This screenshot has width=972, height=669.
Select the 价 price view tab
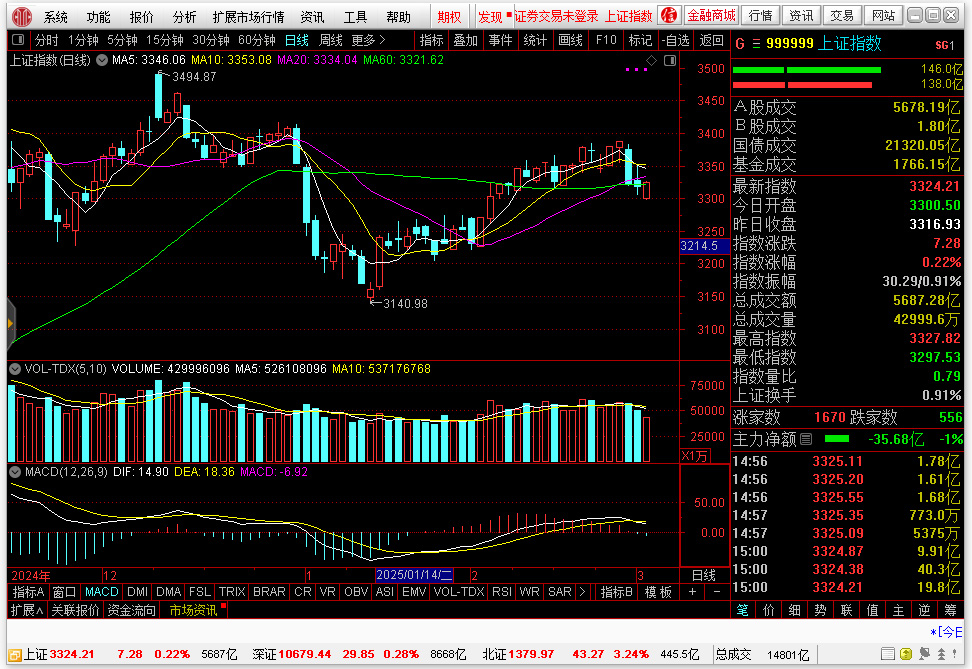tap(769, 610)
